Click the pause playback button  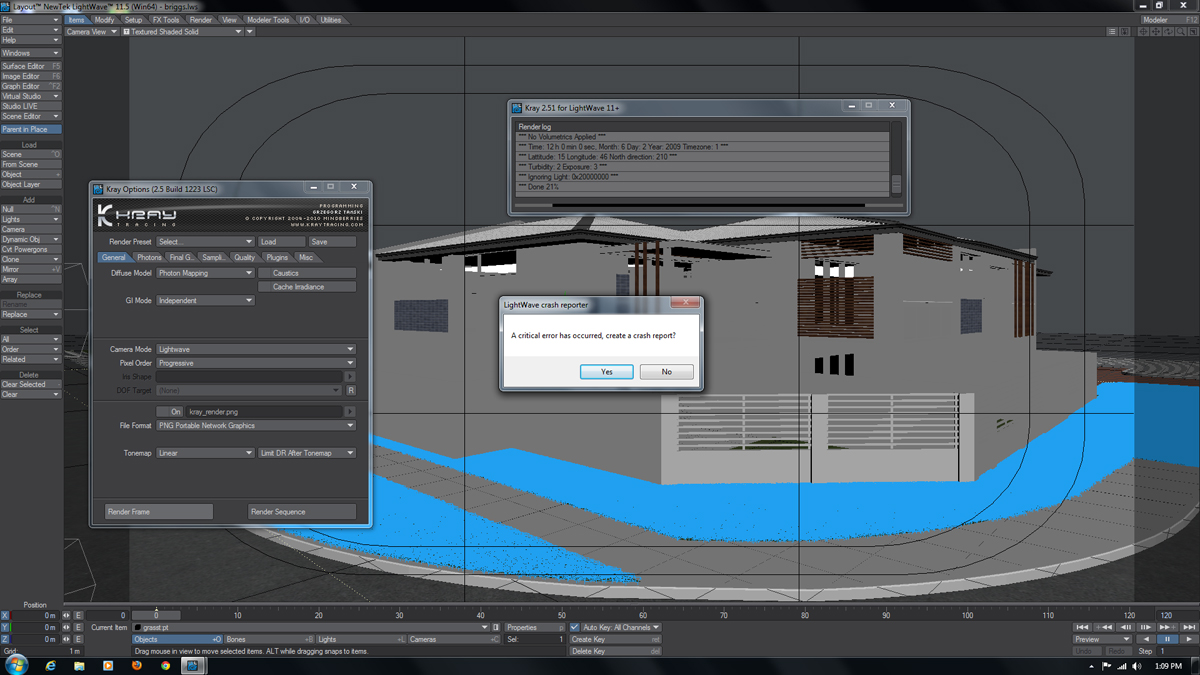(1167, 639)
